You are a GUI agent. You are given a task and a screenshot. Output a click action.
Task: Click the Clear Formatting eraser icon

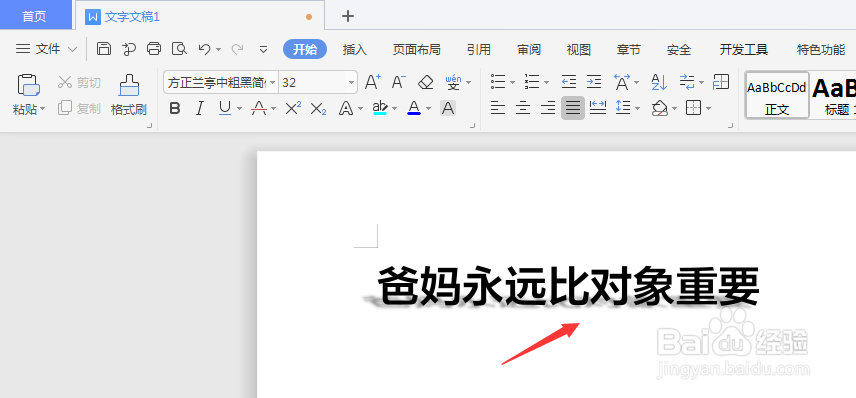(x=425, y=82)
